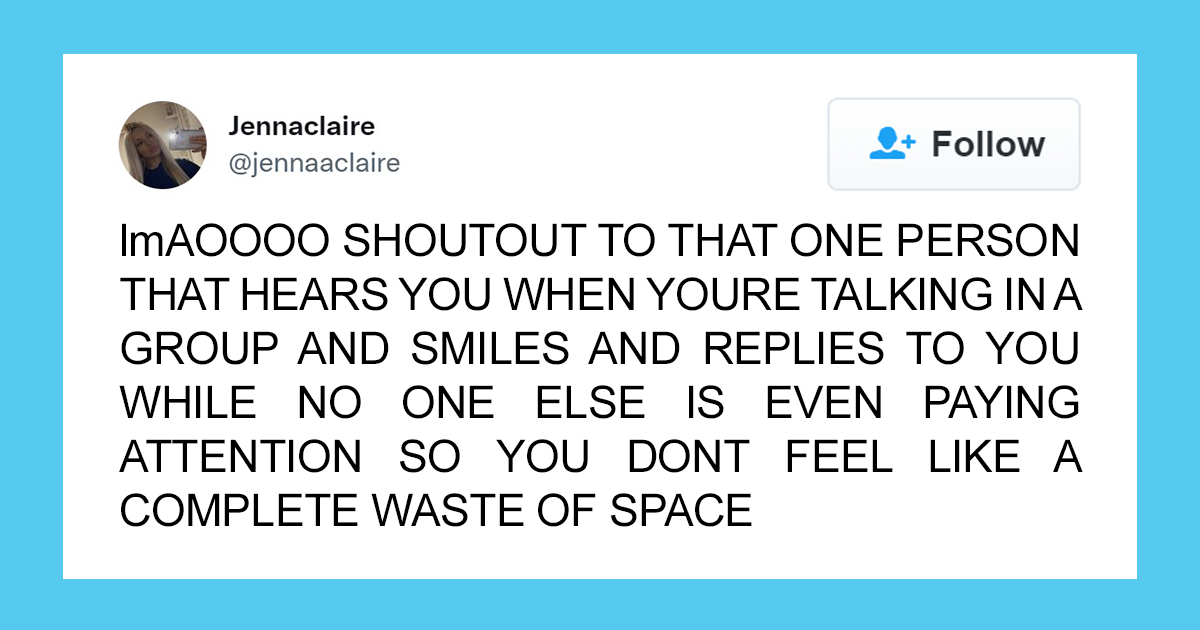Visit the @jennaaclaire handle link

[314, 163]
